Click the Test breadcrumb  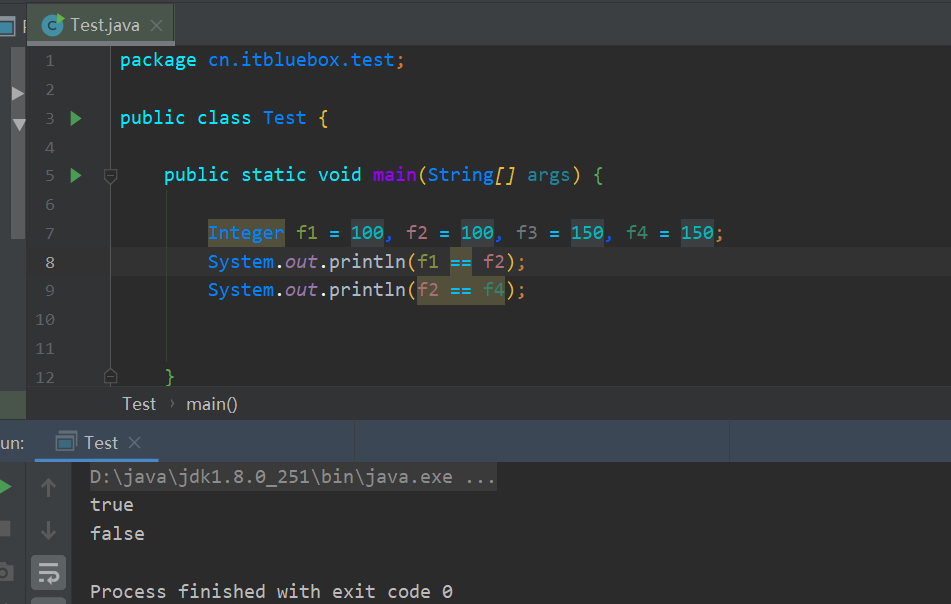click(139, 404)
